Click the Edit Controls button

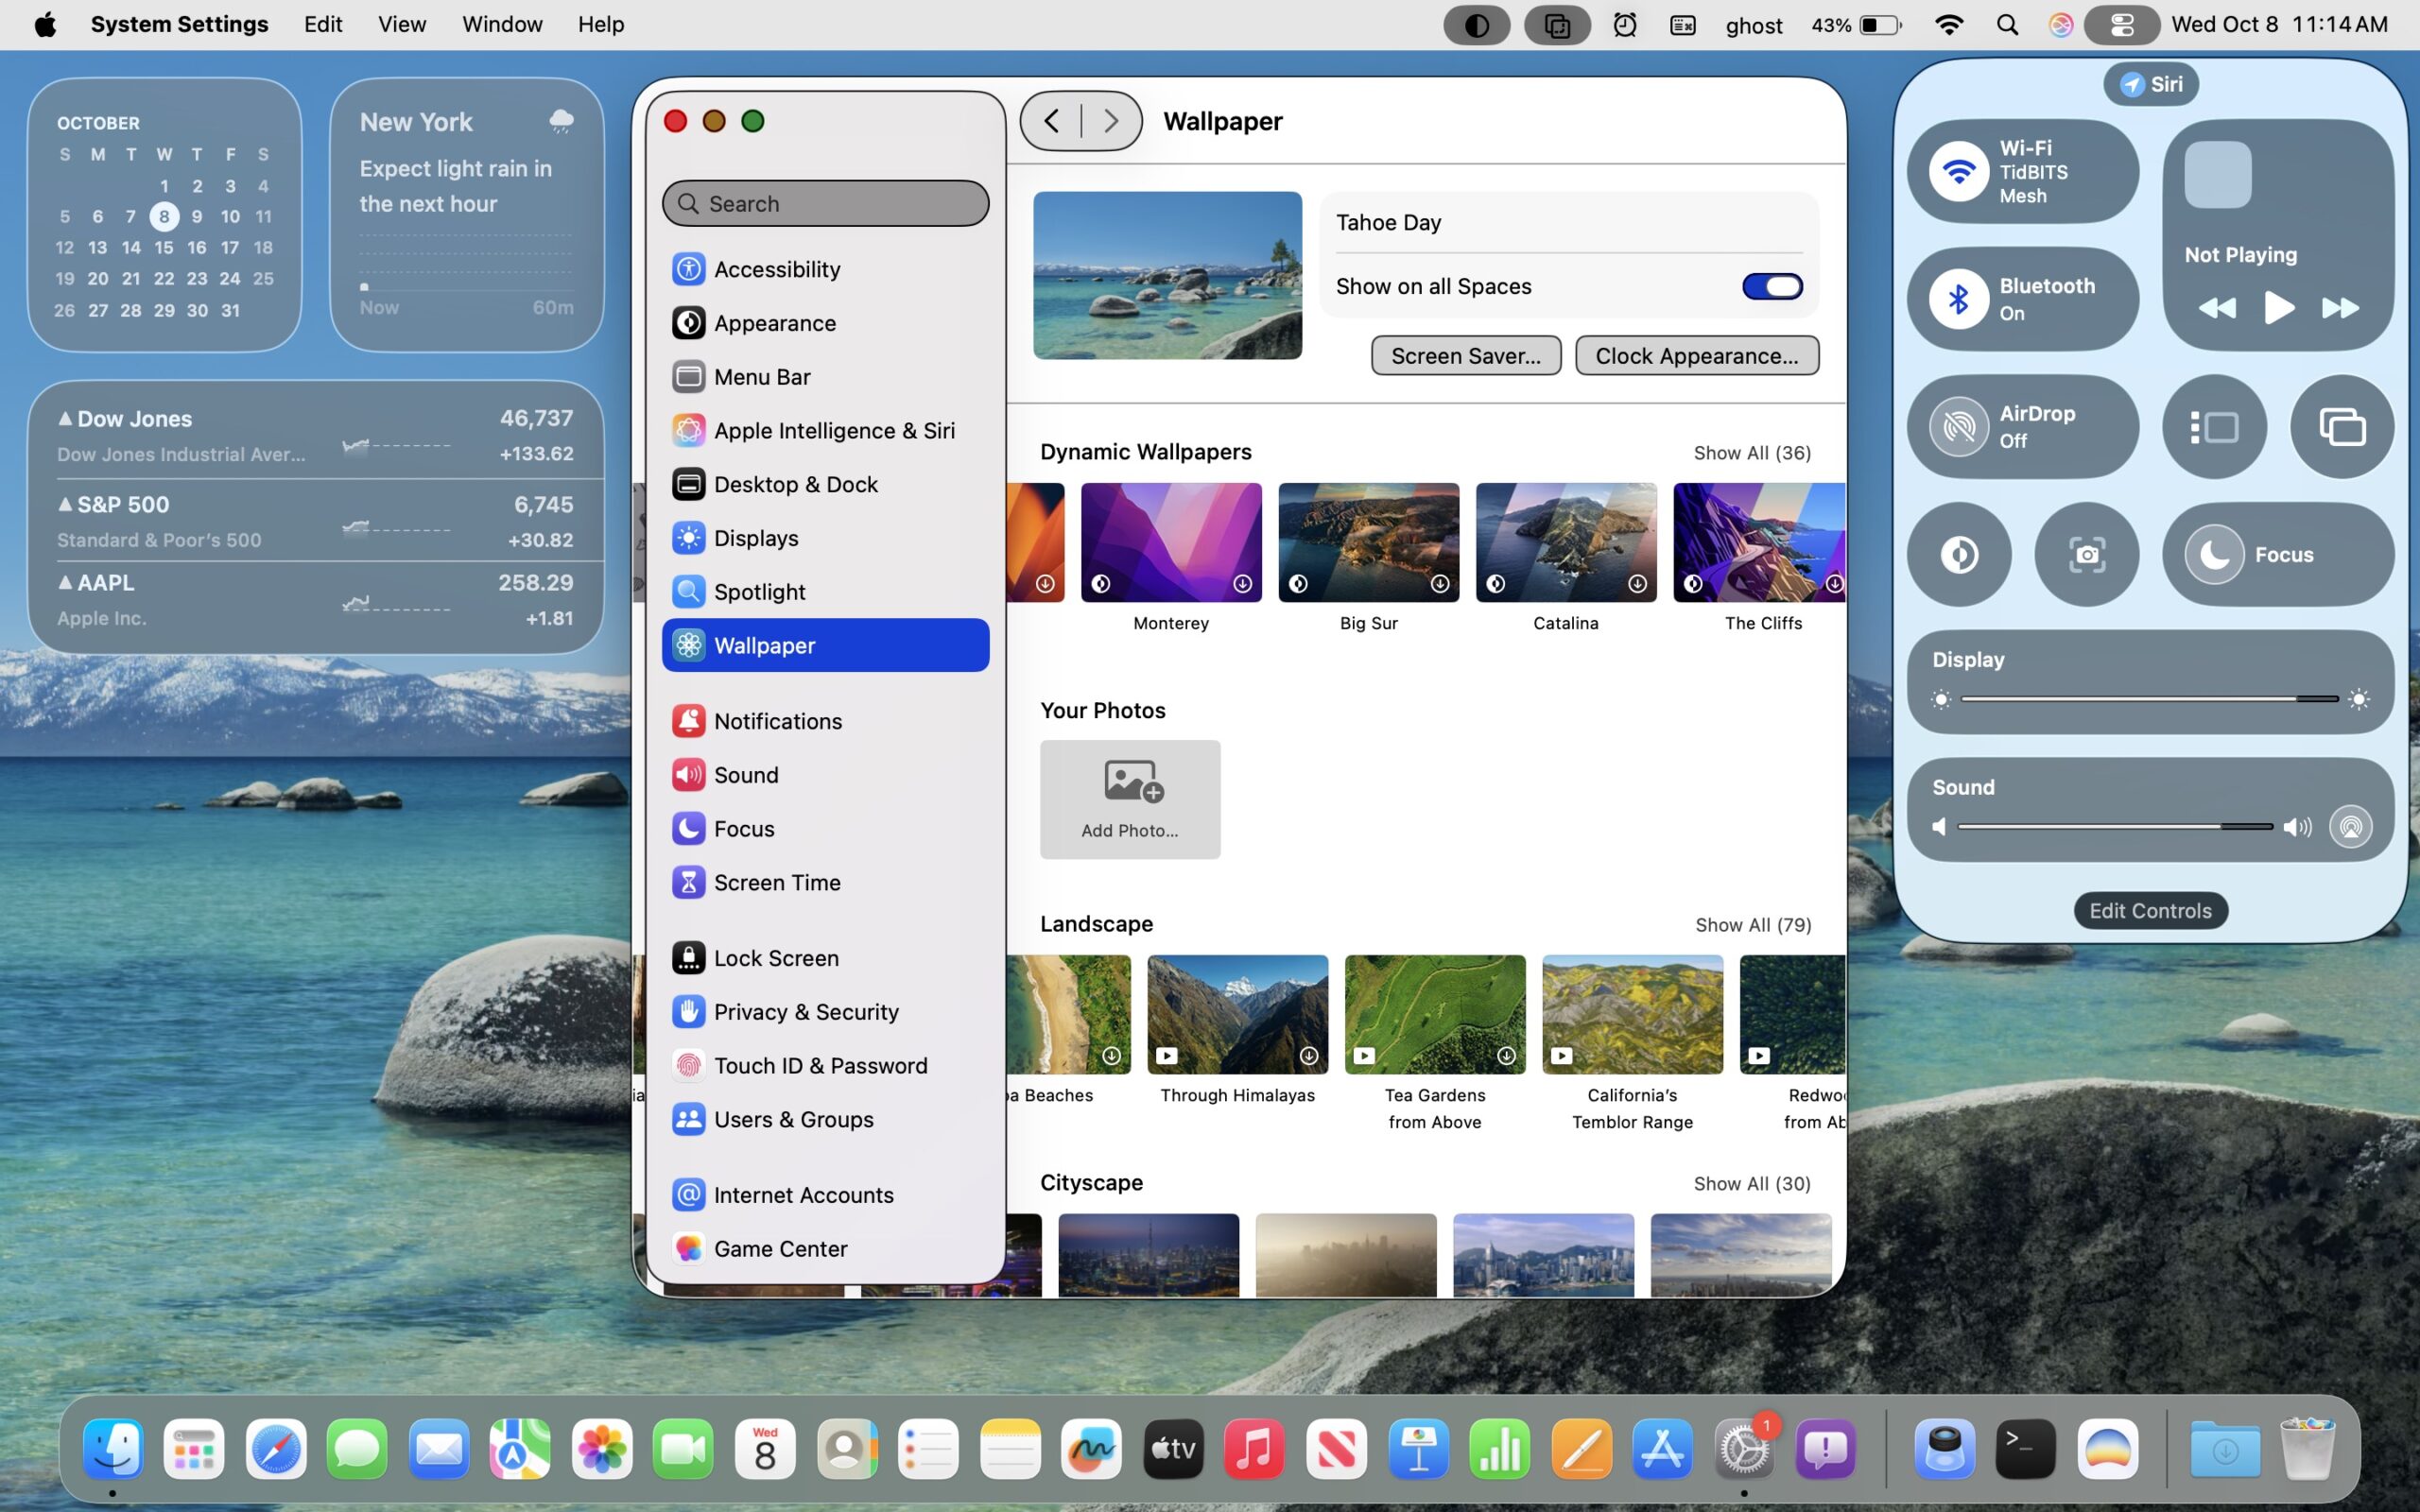tap(2149, 911)
